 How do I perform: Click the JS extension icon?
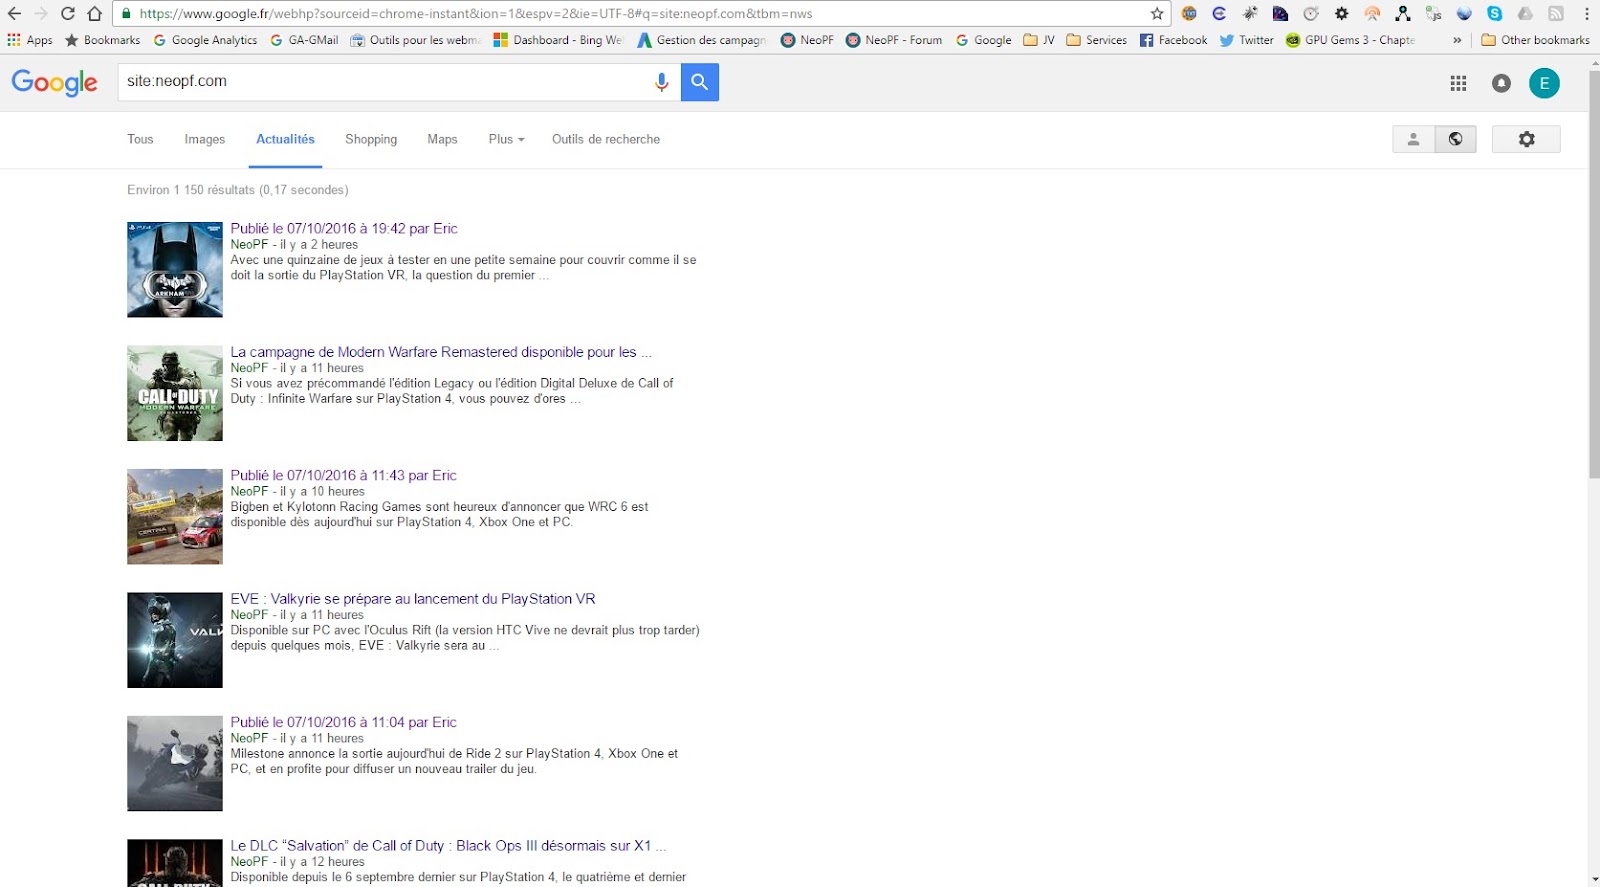1434,14
